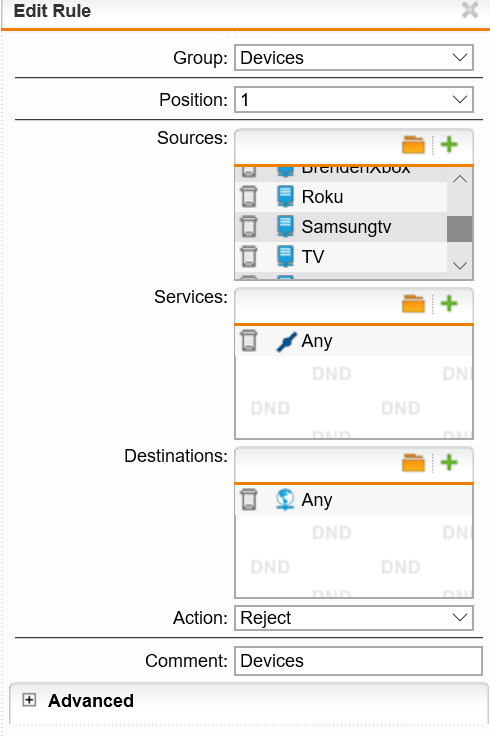Open the Position dropdown
Screen dimensions: 490x736
pos(354,100)
